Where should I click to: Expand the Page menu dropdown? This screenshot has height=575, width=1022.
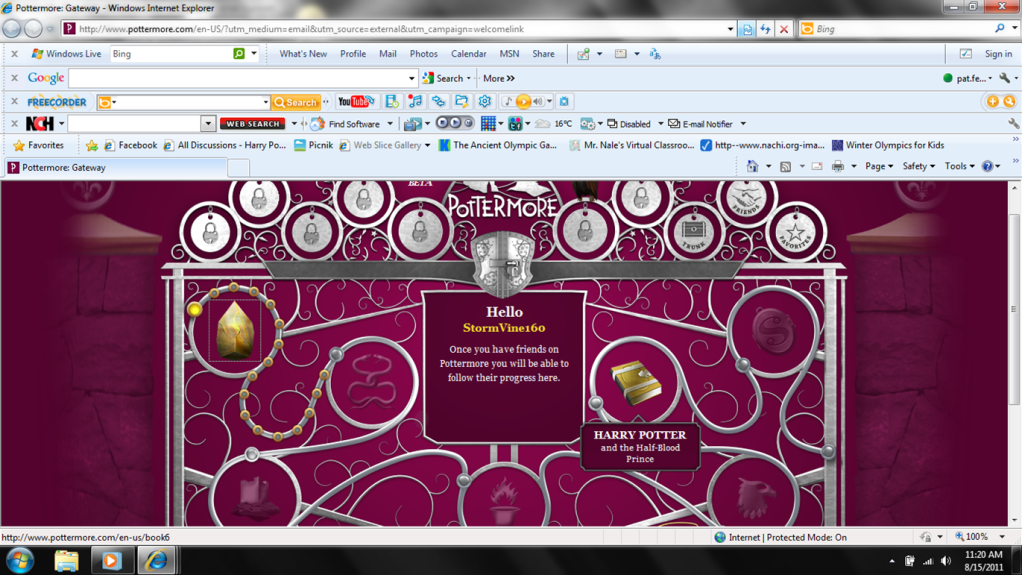(x=878, y=167)
